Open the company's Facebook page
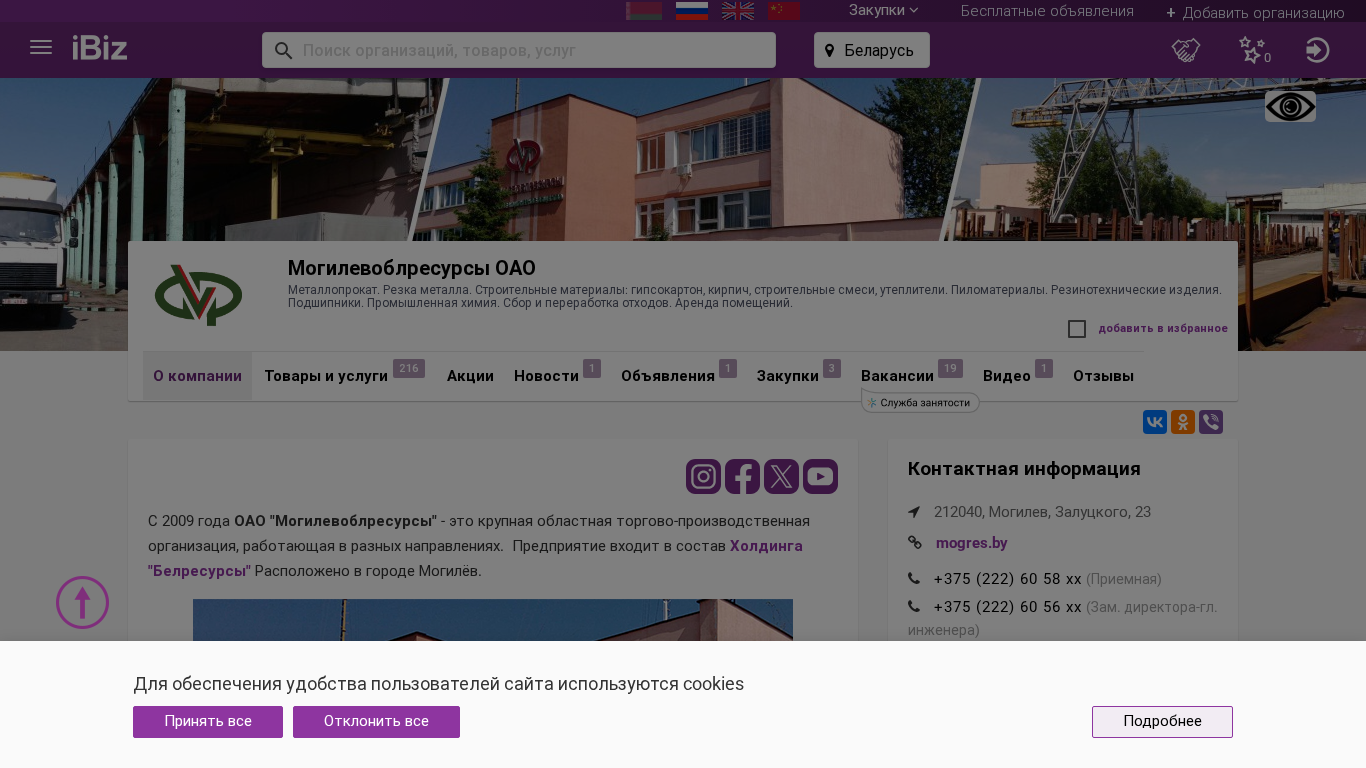This screenshot has height=768, width=1366. point(742,476)
